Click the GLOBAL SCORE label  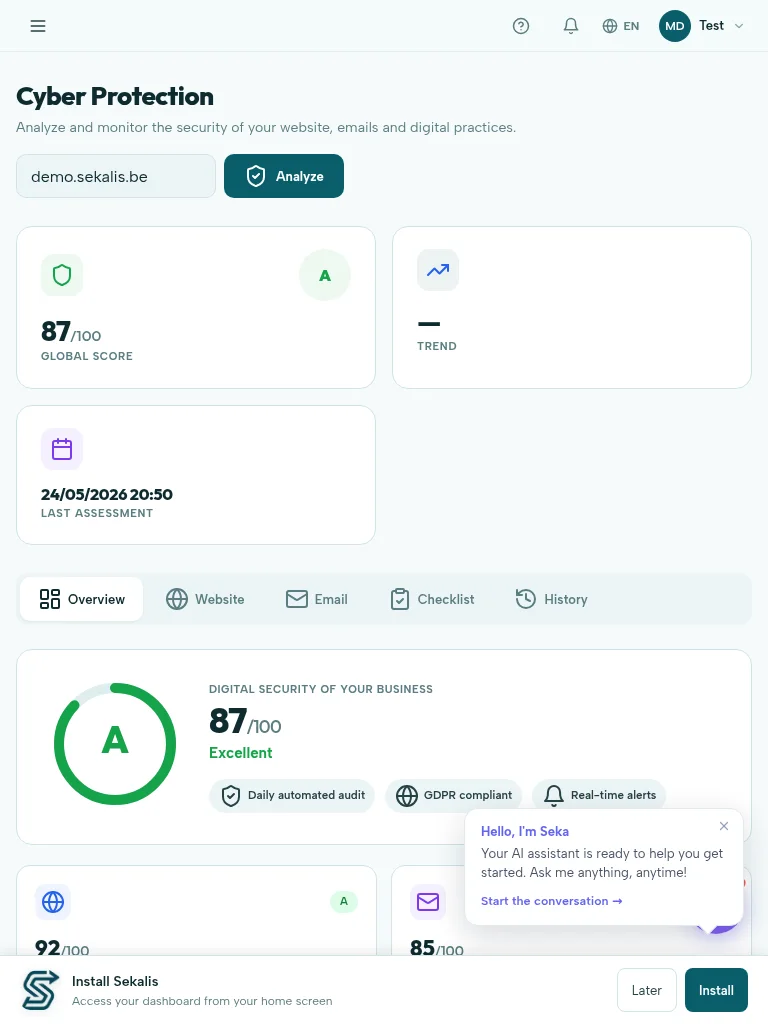coord(87,356)
